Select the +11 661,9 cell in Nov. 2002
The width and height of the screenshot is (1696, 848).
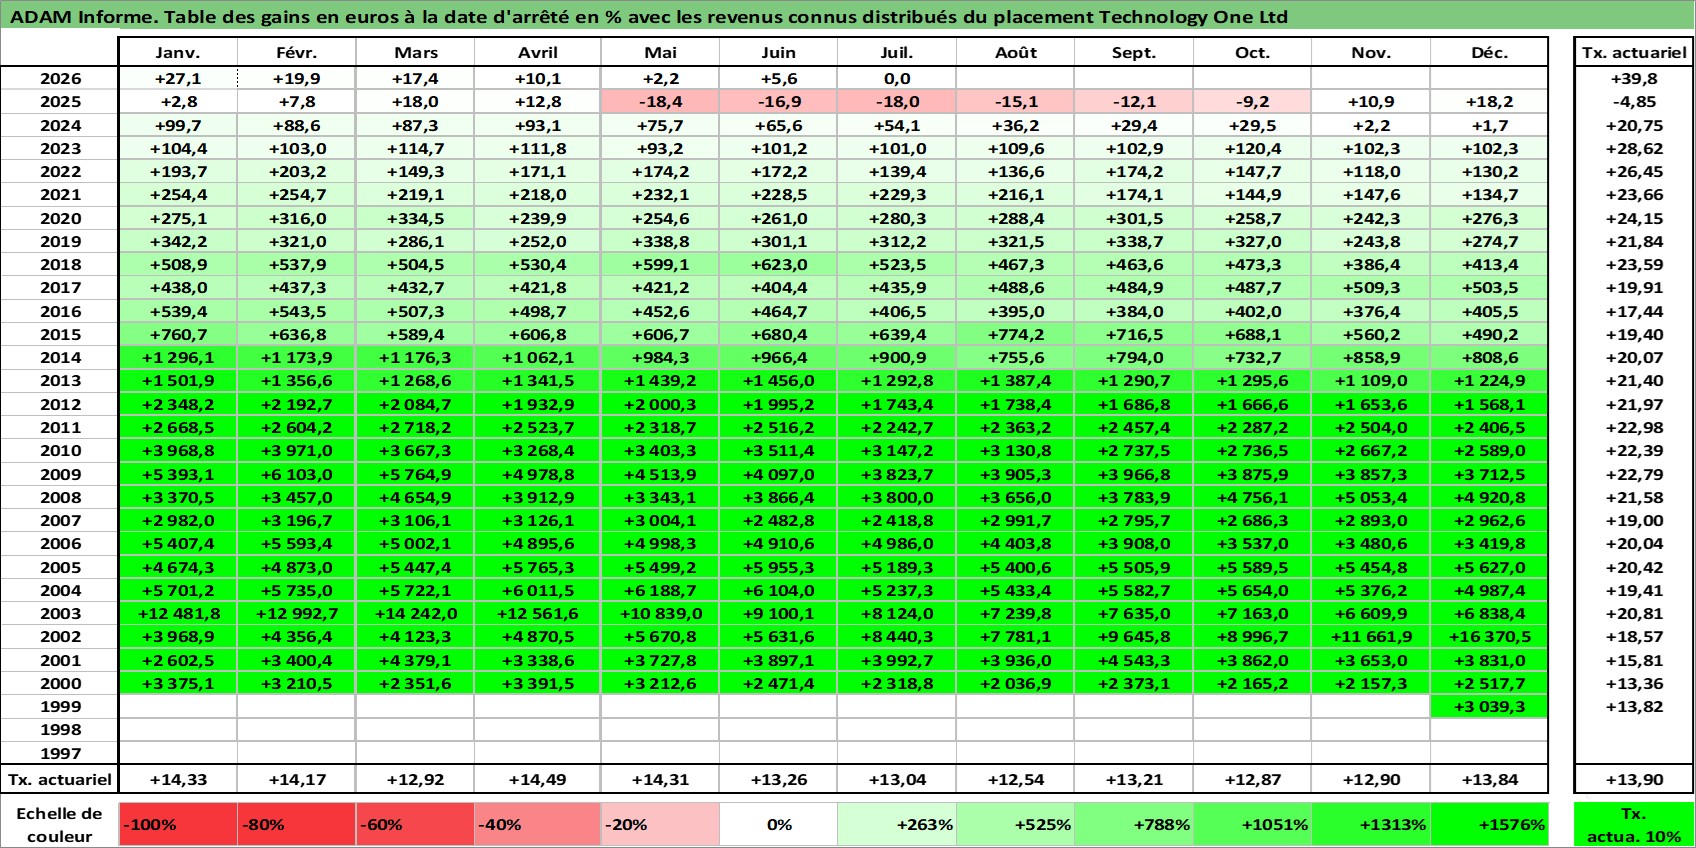pos(1371,636)
